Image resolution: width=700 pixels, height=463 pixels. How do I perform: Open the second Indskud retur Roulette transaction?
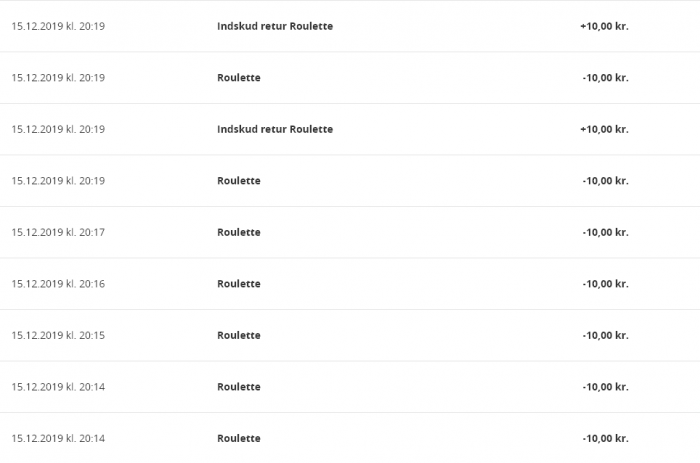pos(275,129)
